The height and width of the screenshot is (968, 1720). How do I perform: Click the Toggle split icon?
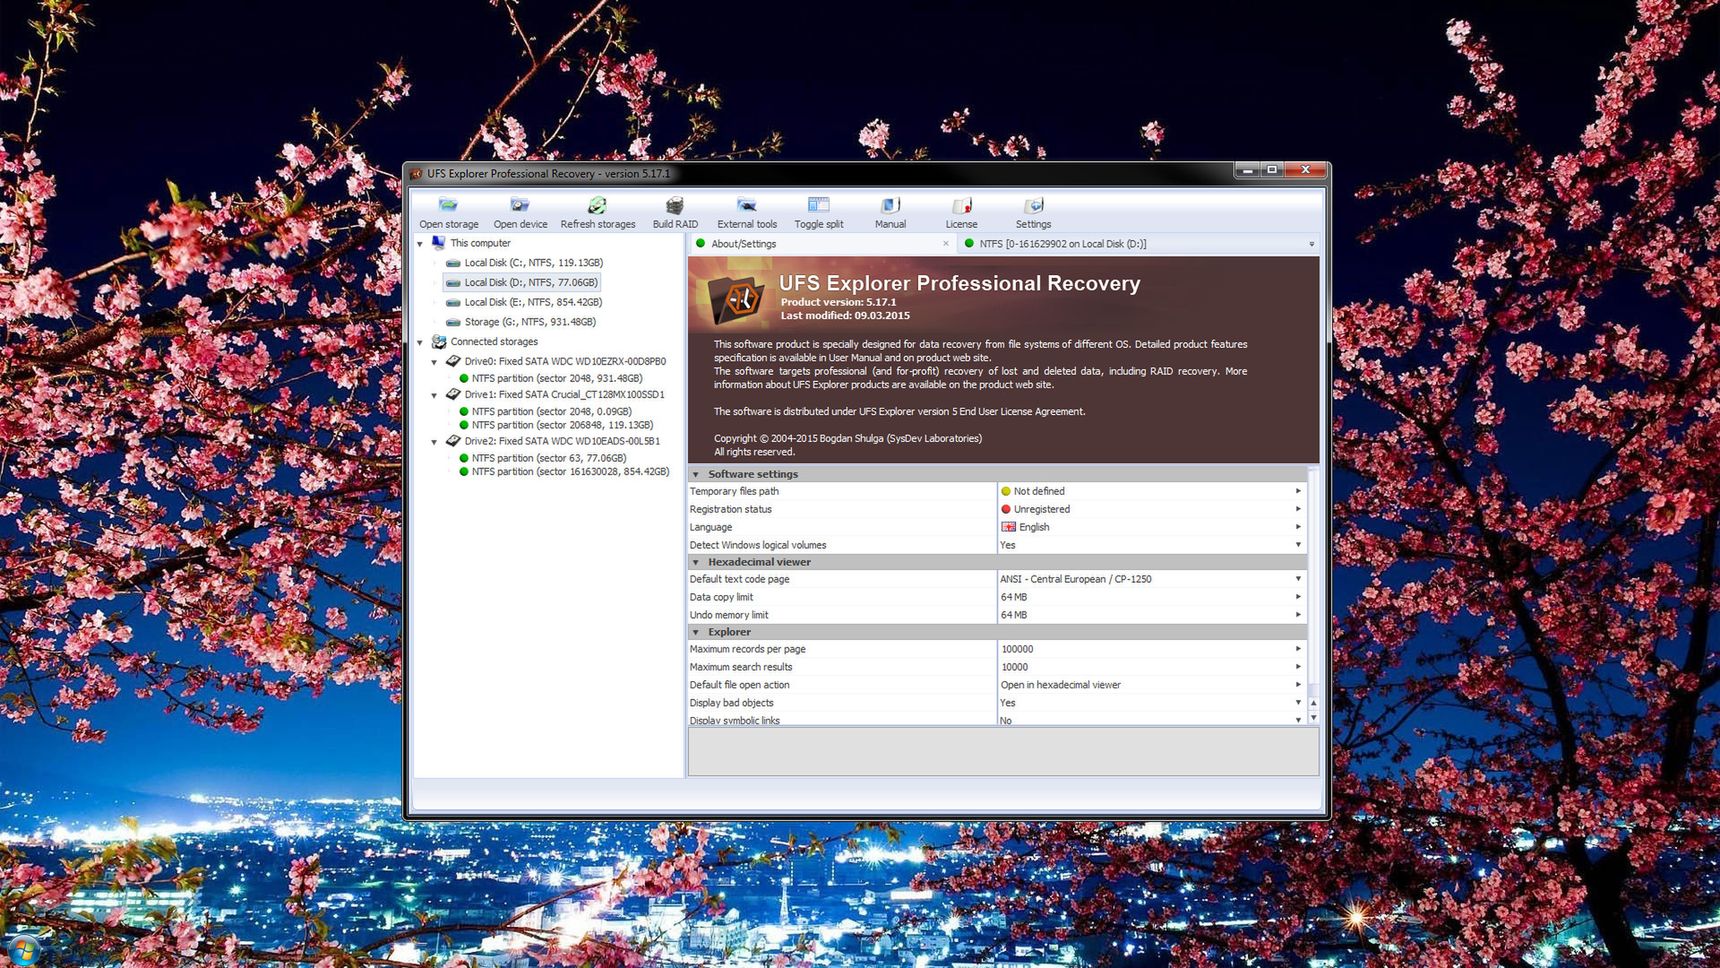pos(818,206)
